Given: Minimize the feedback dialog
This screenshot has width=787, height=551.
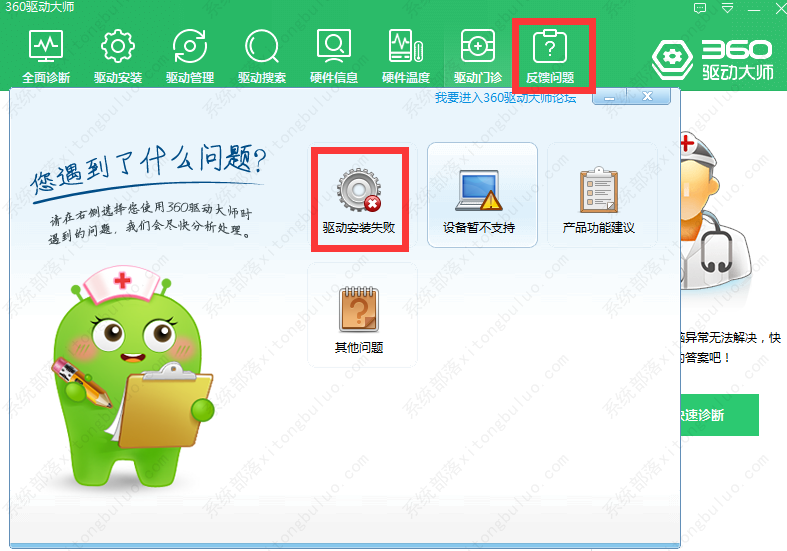Looking at the screenshot, I should [x=609, y=97].
